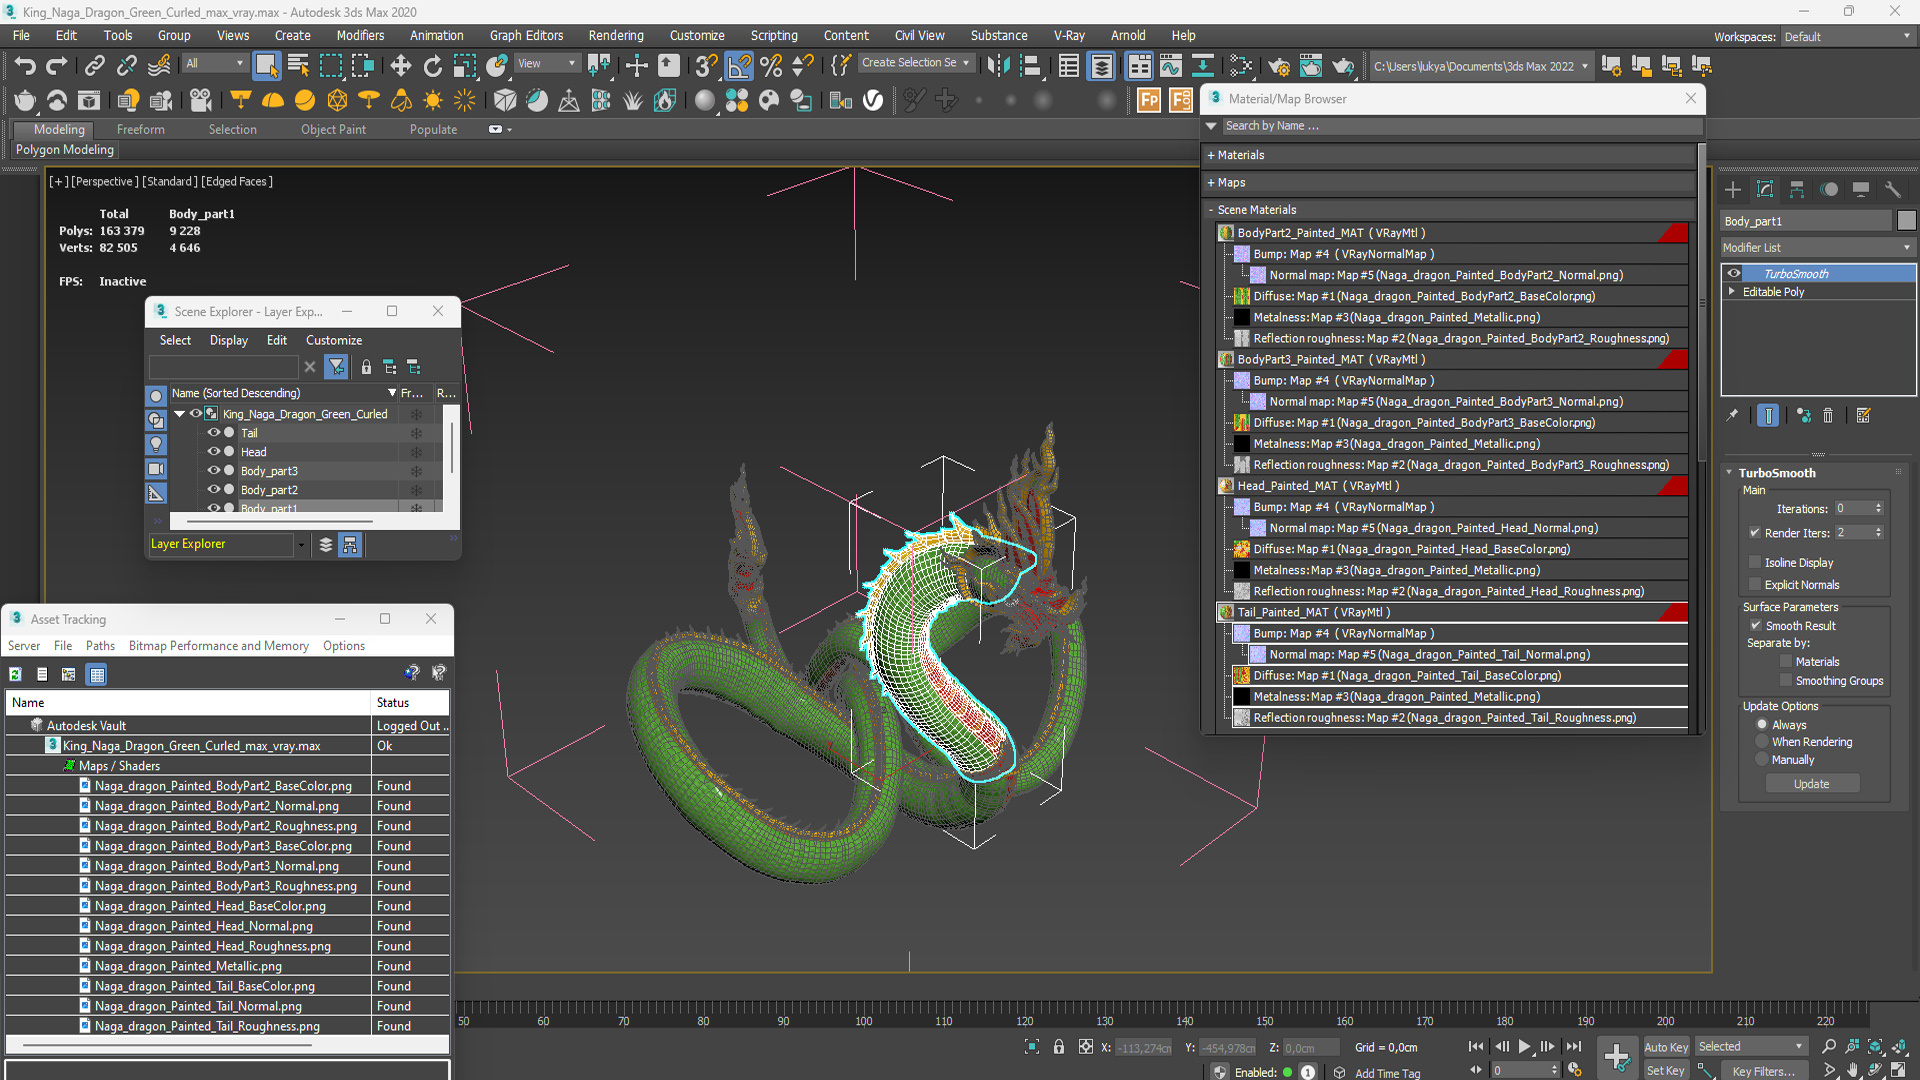Click Search by Name field in Material Browser
Image resolution: width=1920 pixels, height=1080 pixels.
1460,126
